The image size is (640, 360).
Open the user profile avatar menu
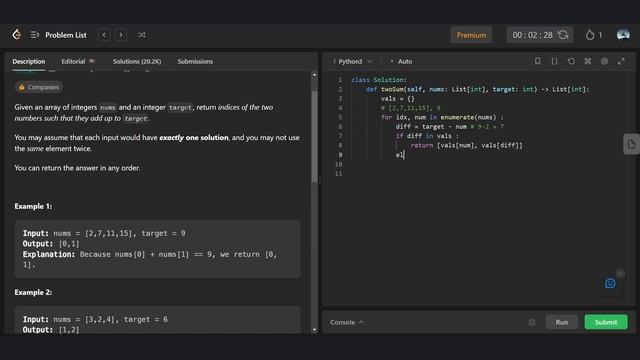tap(623, 35)
